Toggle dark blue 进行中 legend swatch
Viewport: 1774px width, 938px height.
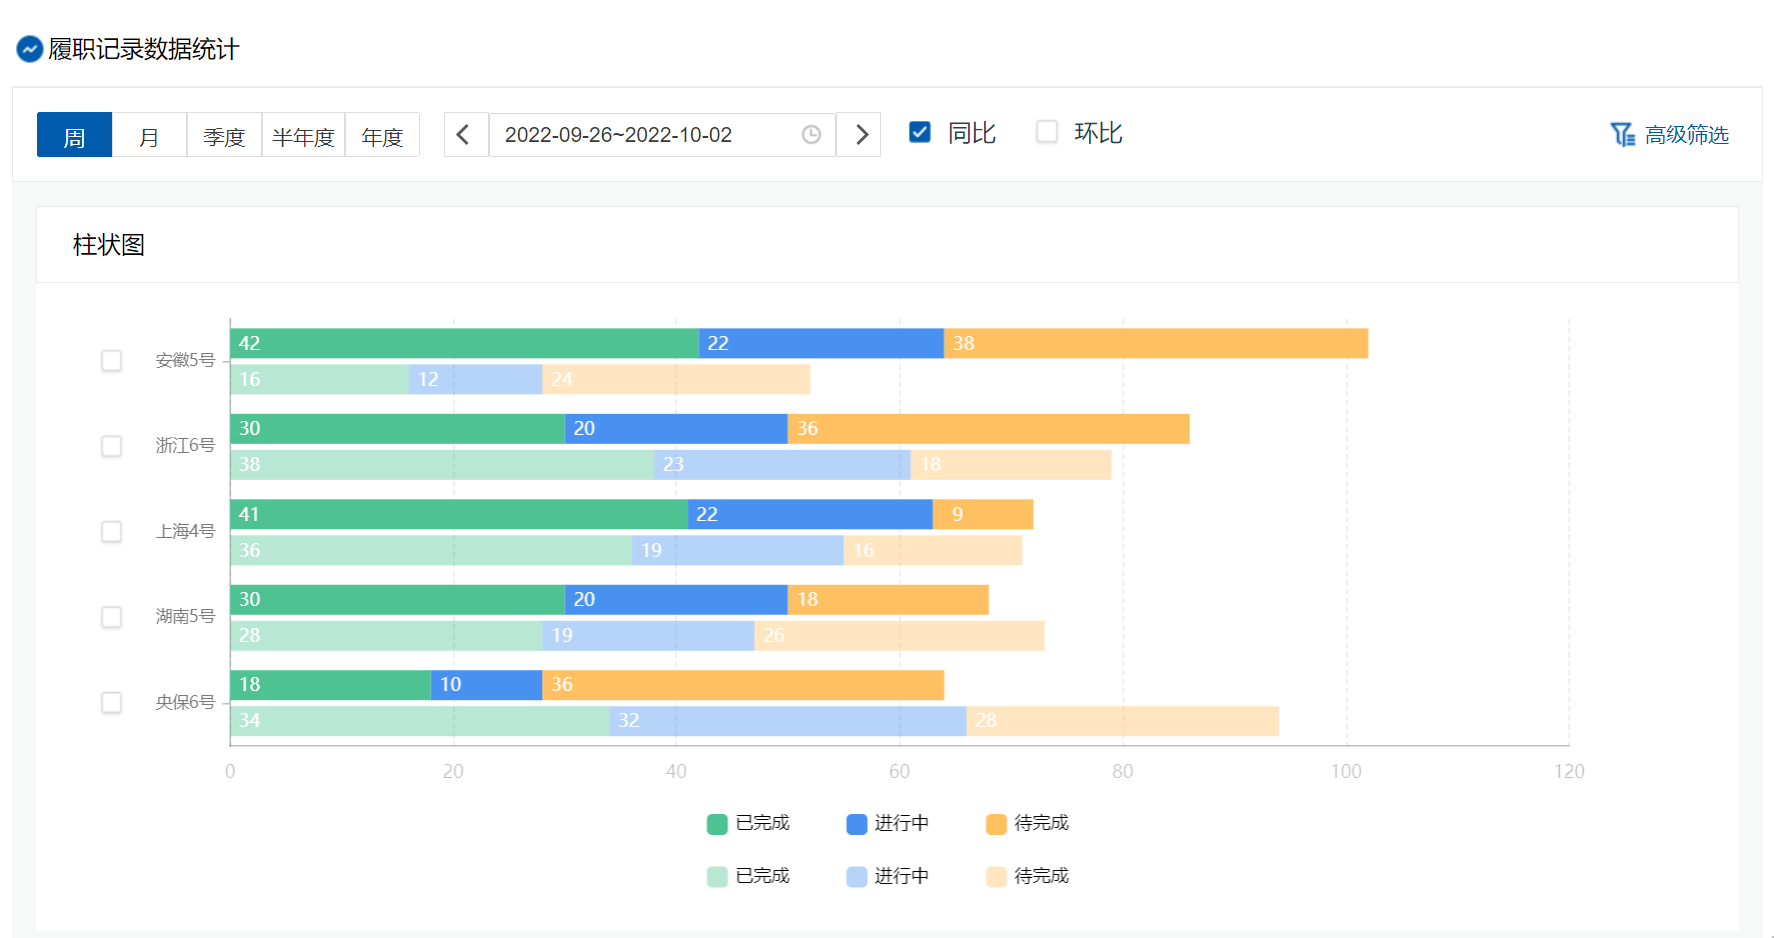point(857,824)
